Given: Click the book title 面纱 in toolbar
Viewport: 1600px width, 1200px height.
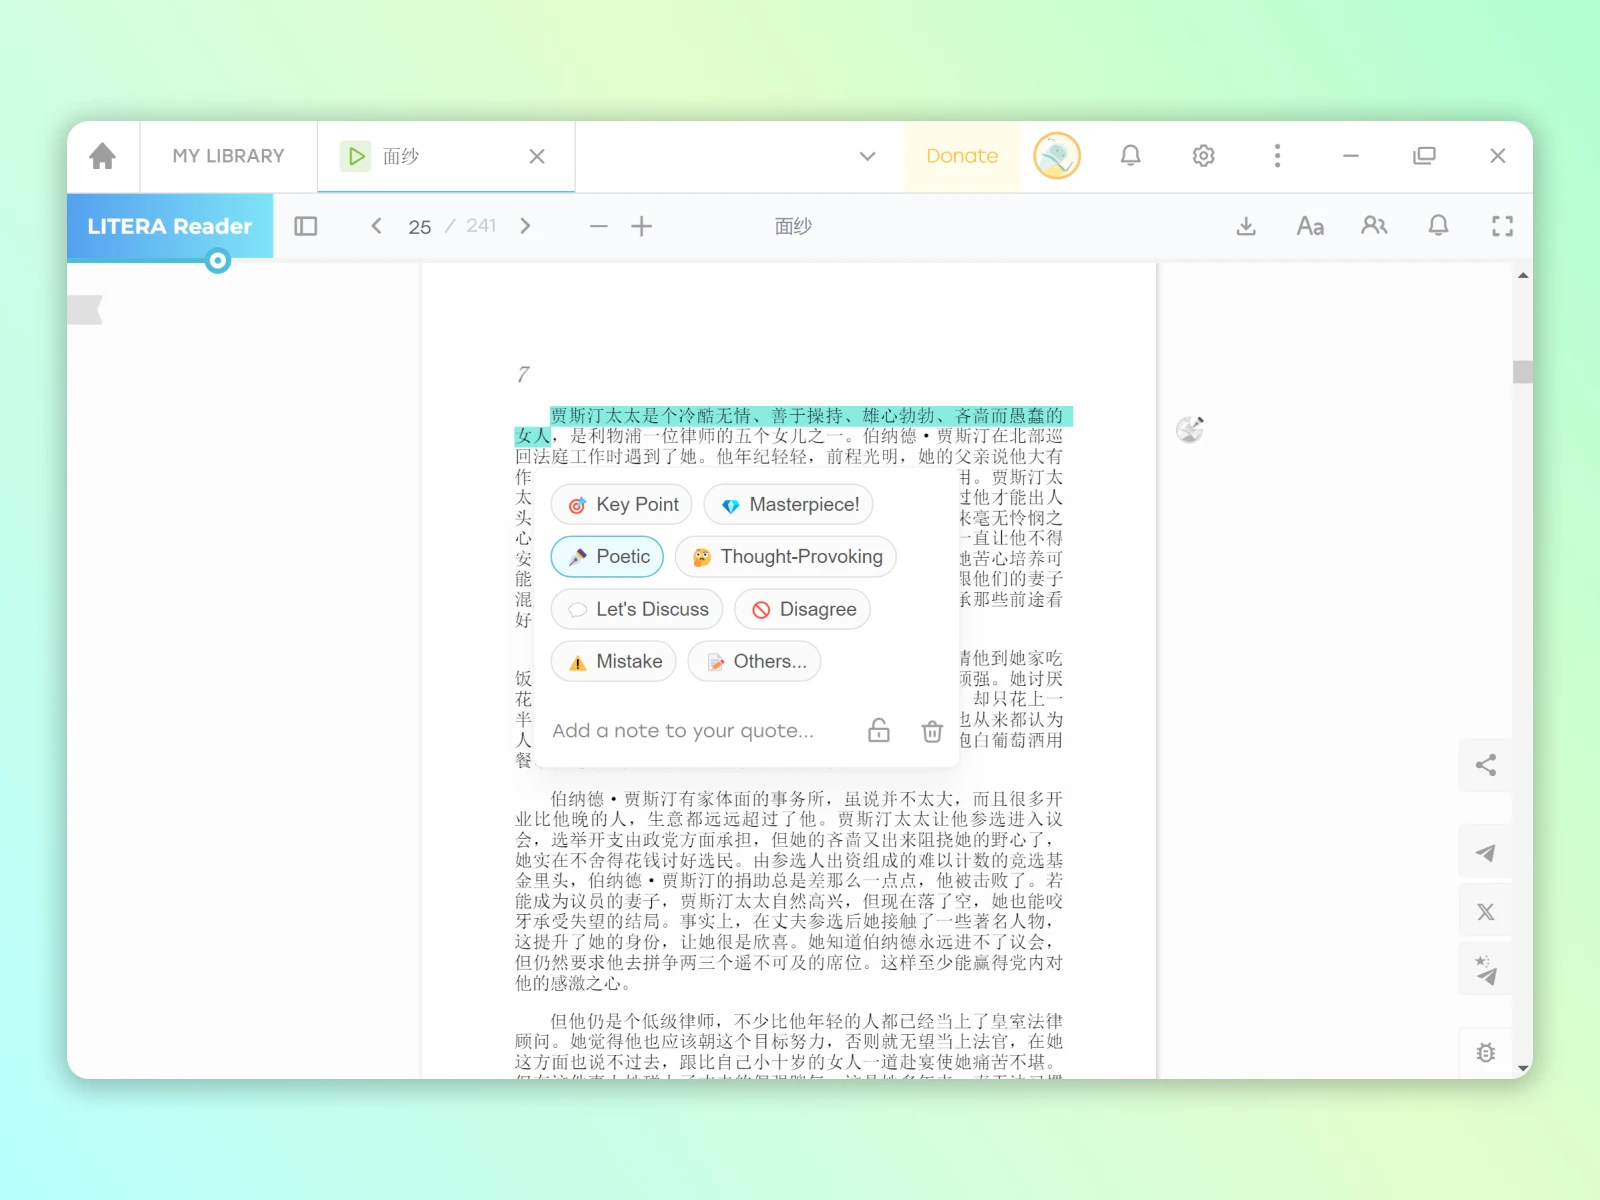Looking at the screenshot, I should coord(793,226).
